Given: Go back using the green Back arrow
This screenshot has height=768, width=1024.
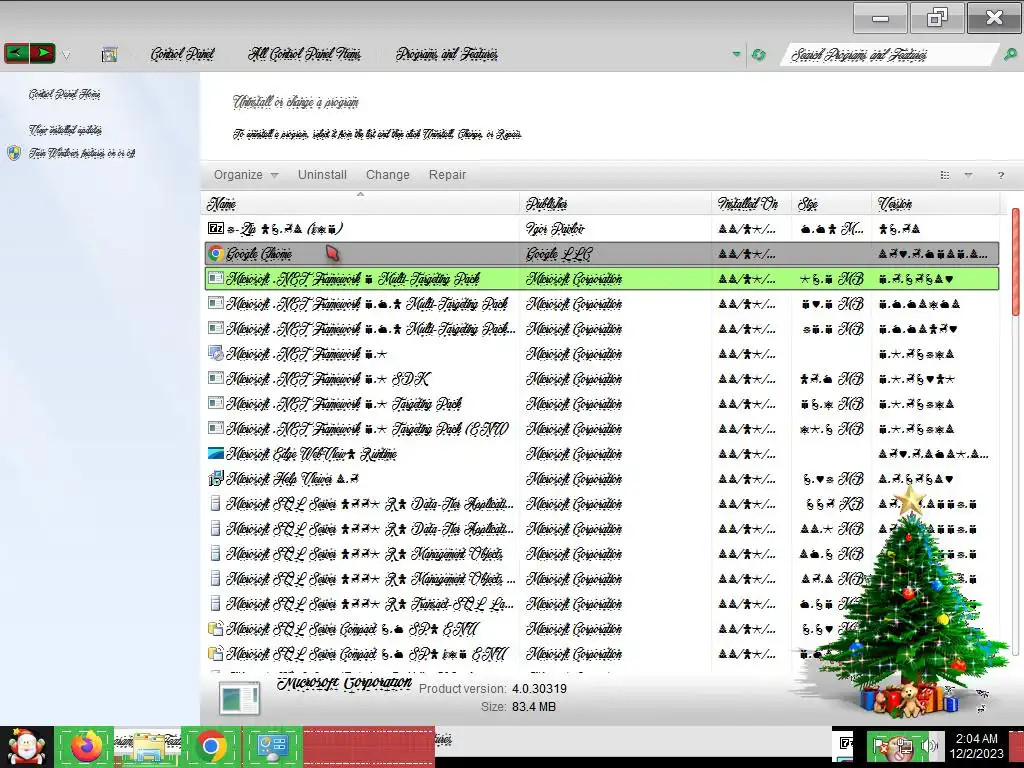Looking at the screenshot, I should click(x=16, y=53).
